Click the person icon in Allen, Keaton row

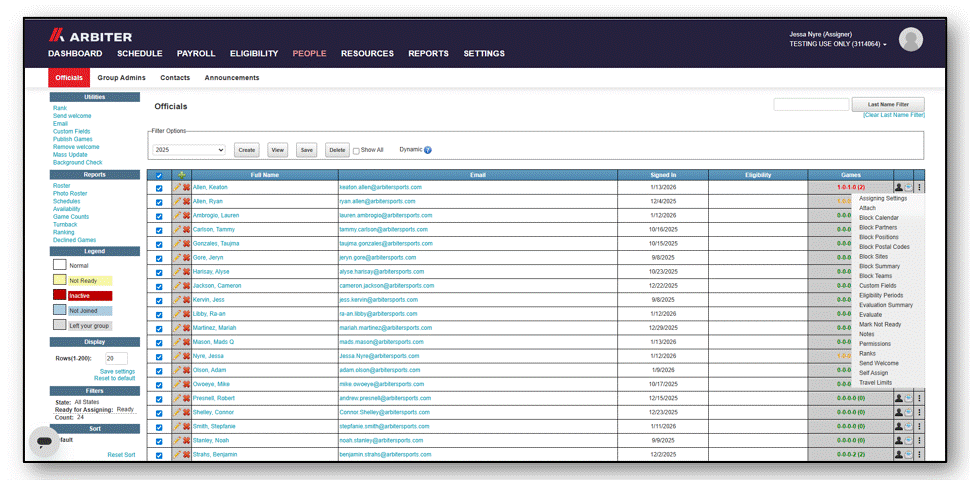[x=898, y=187]
